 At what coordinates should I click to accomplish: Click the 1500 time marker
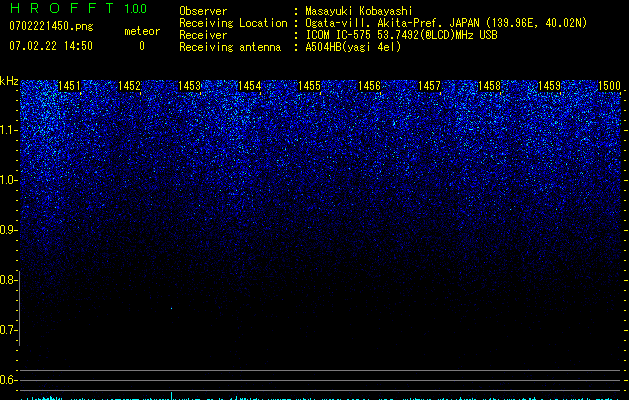tap(610, 86)
